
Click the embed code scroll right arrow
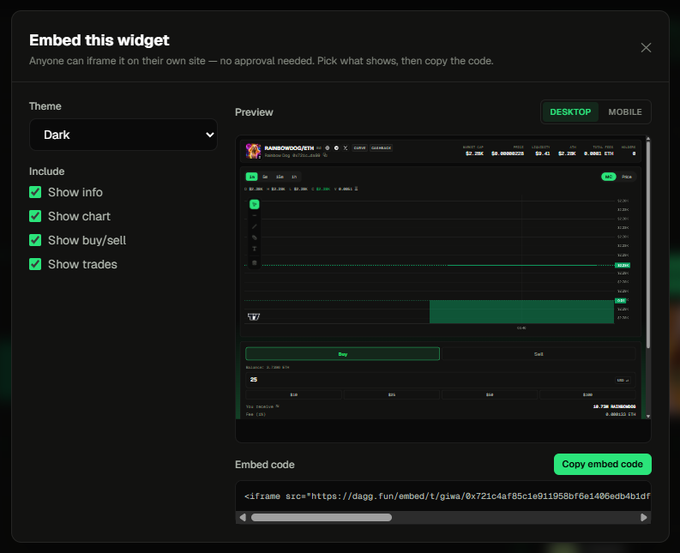click(644, 517)
